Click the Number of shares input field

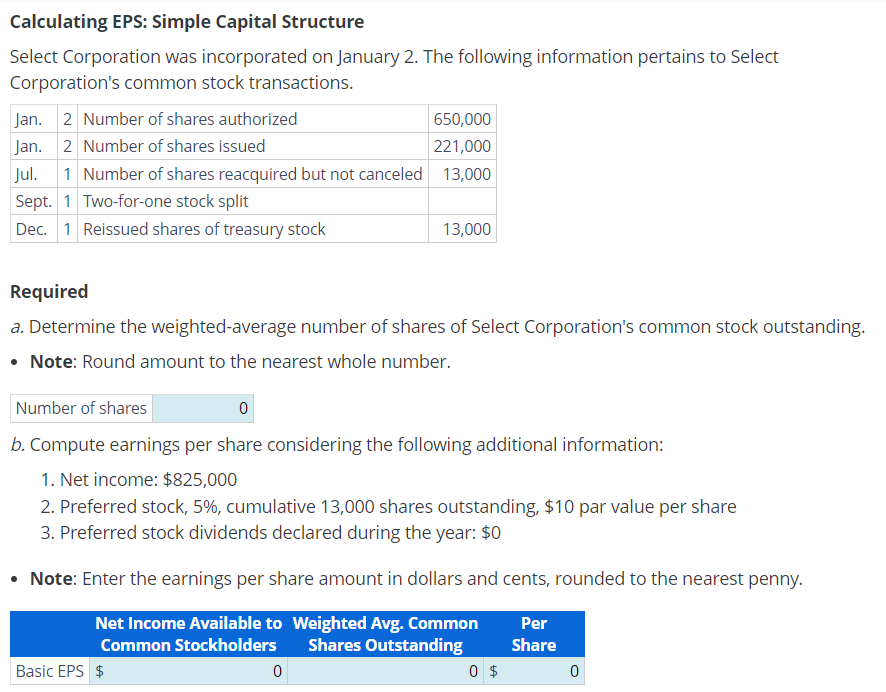[x=203, y=408]
